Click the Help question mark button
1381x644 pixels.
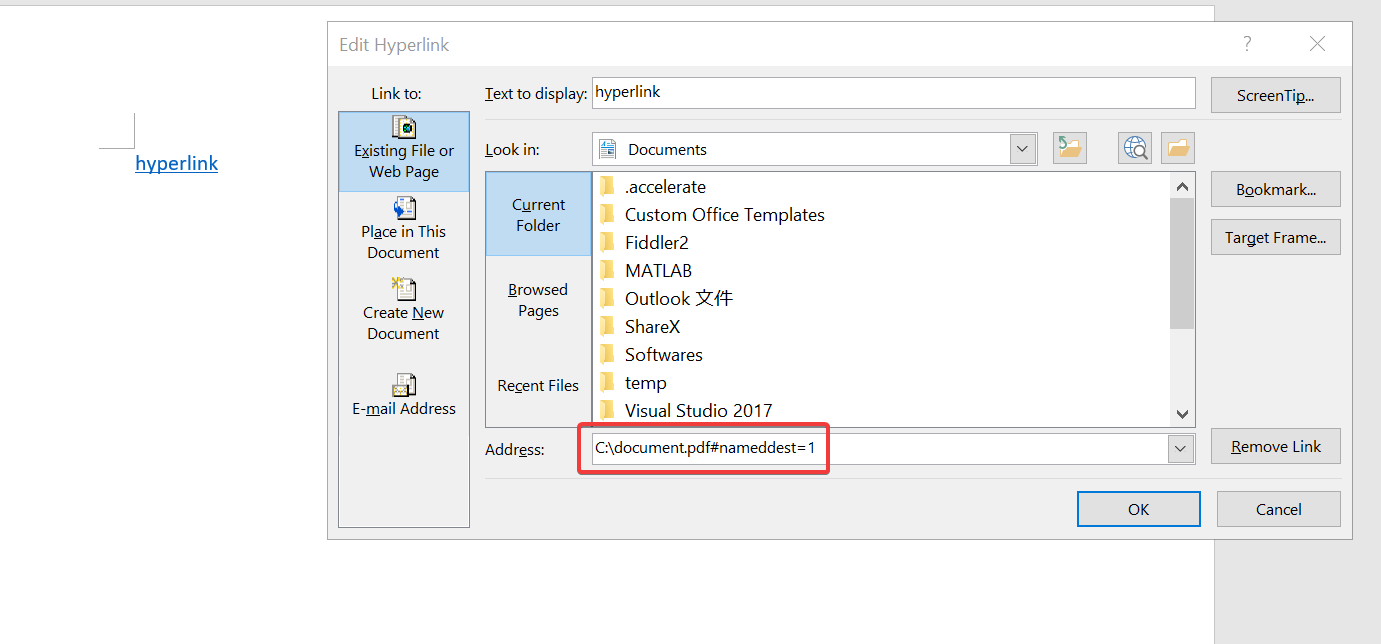[1246, 43]
